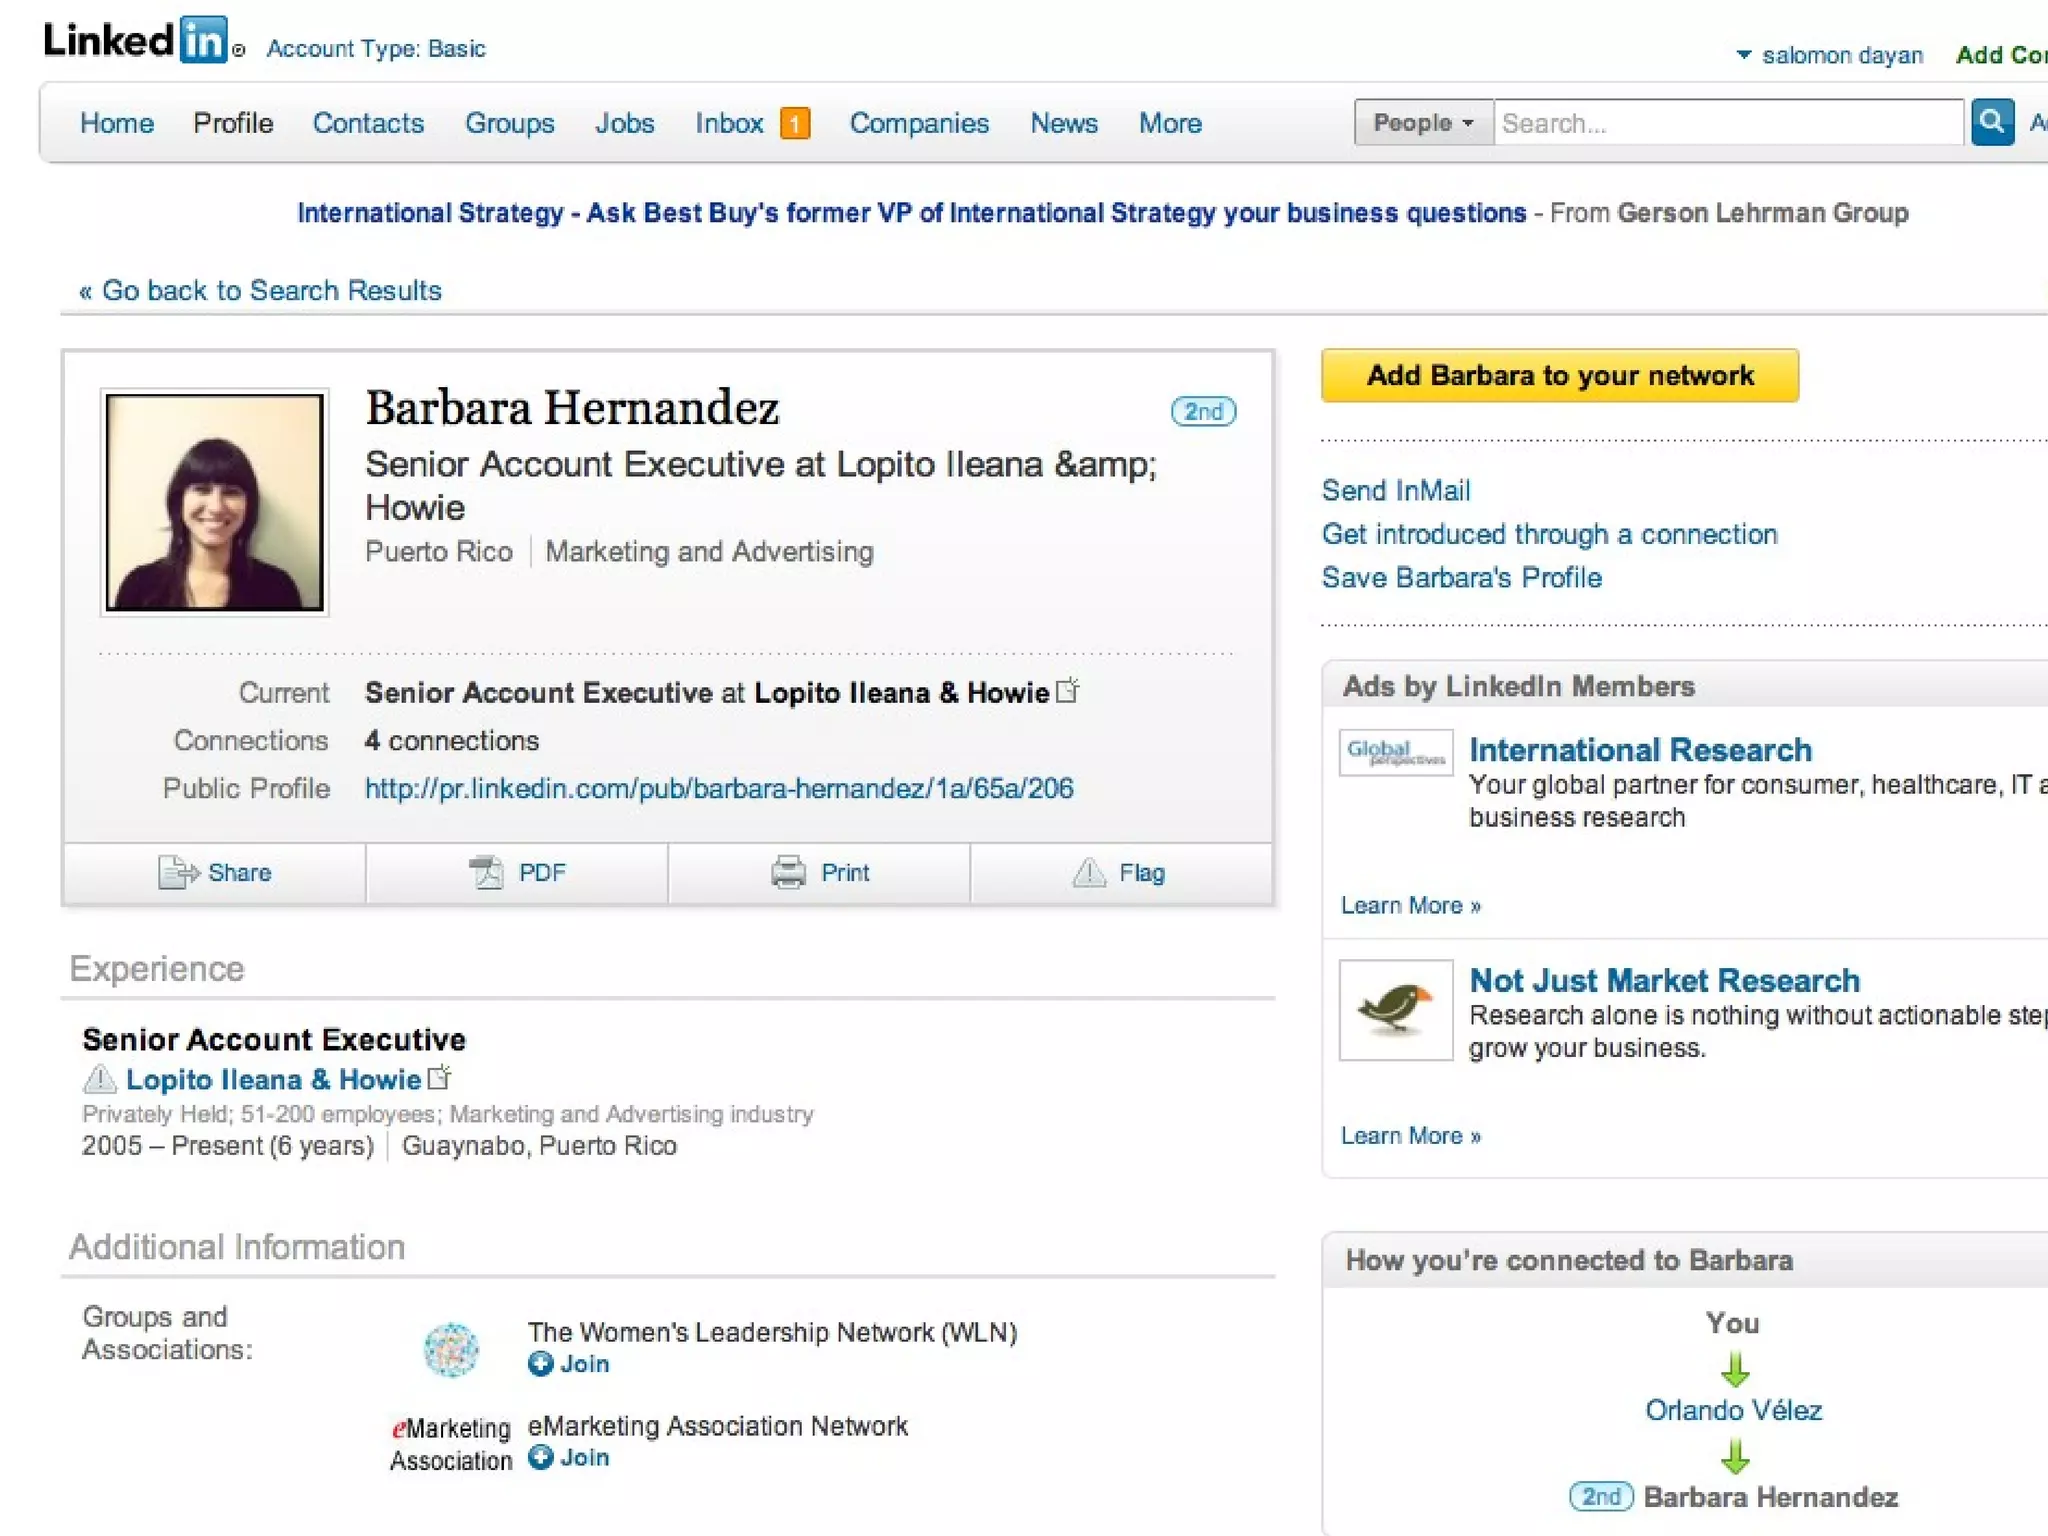Click the Flag warning icon
This screenshot has height=1536, width=2048.
[1089, 873]
